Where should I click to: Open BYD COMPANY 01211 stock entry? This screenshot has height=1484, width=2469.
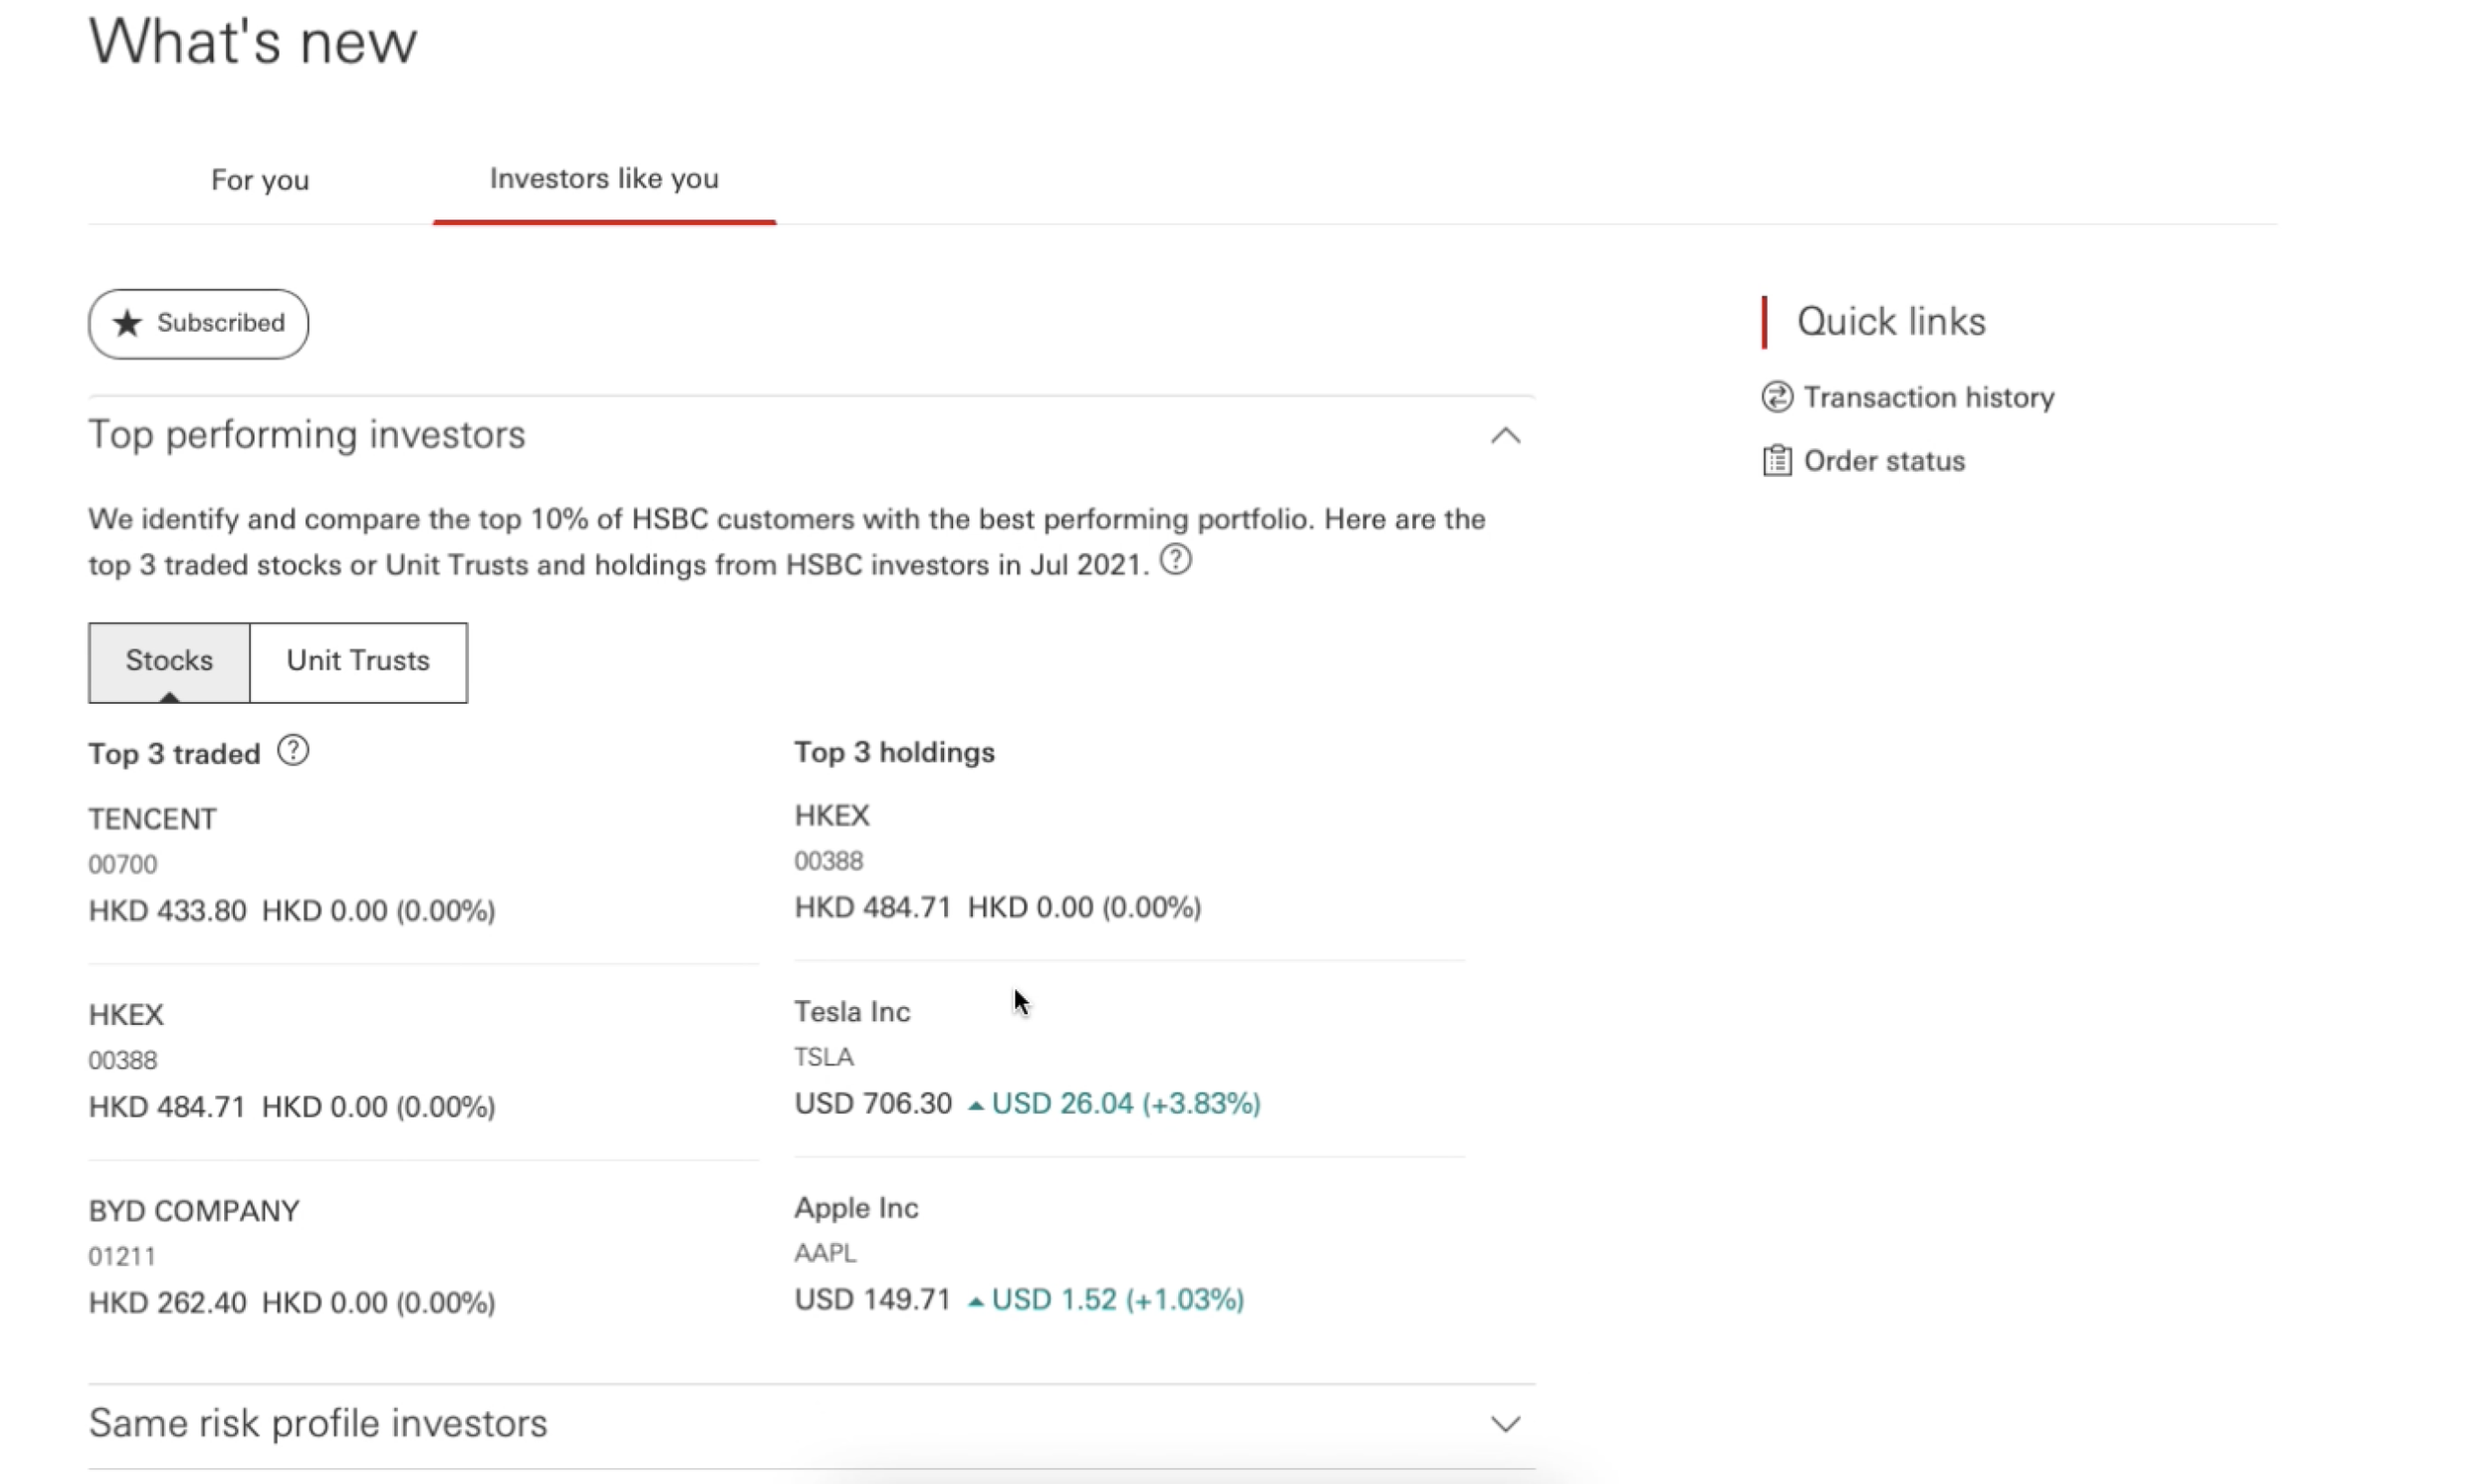(423, 1256)
